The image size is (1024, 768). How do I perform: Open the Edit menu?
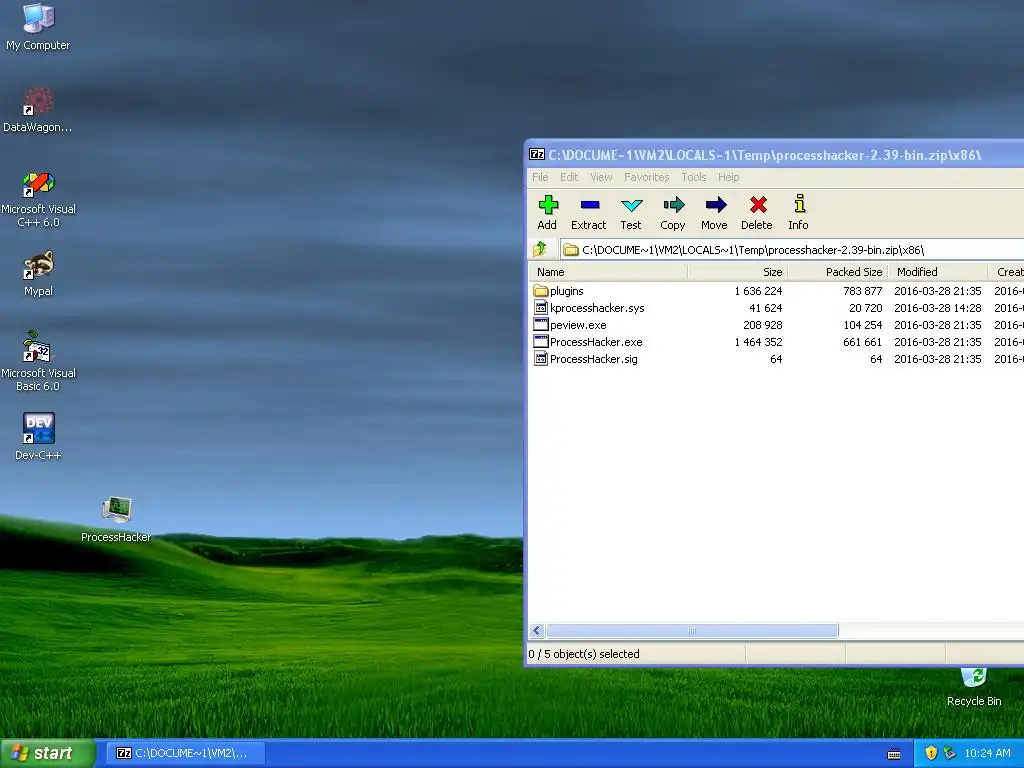coord(569,177)
